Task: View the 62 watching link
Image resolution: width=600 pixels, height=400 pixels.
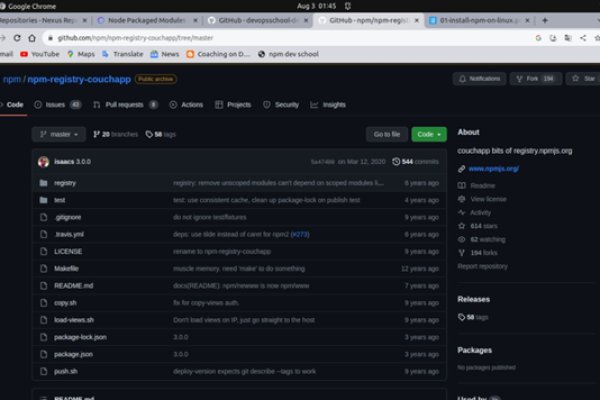Action: point(488,239)
